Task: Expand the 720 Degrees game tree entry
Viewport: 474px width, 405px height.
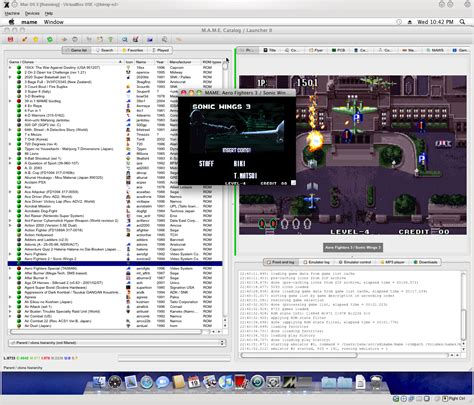Action: (10, 144)
